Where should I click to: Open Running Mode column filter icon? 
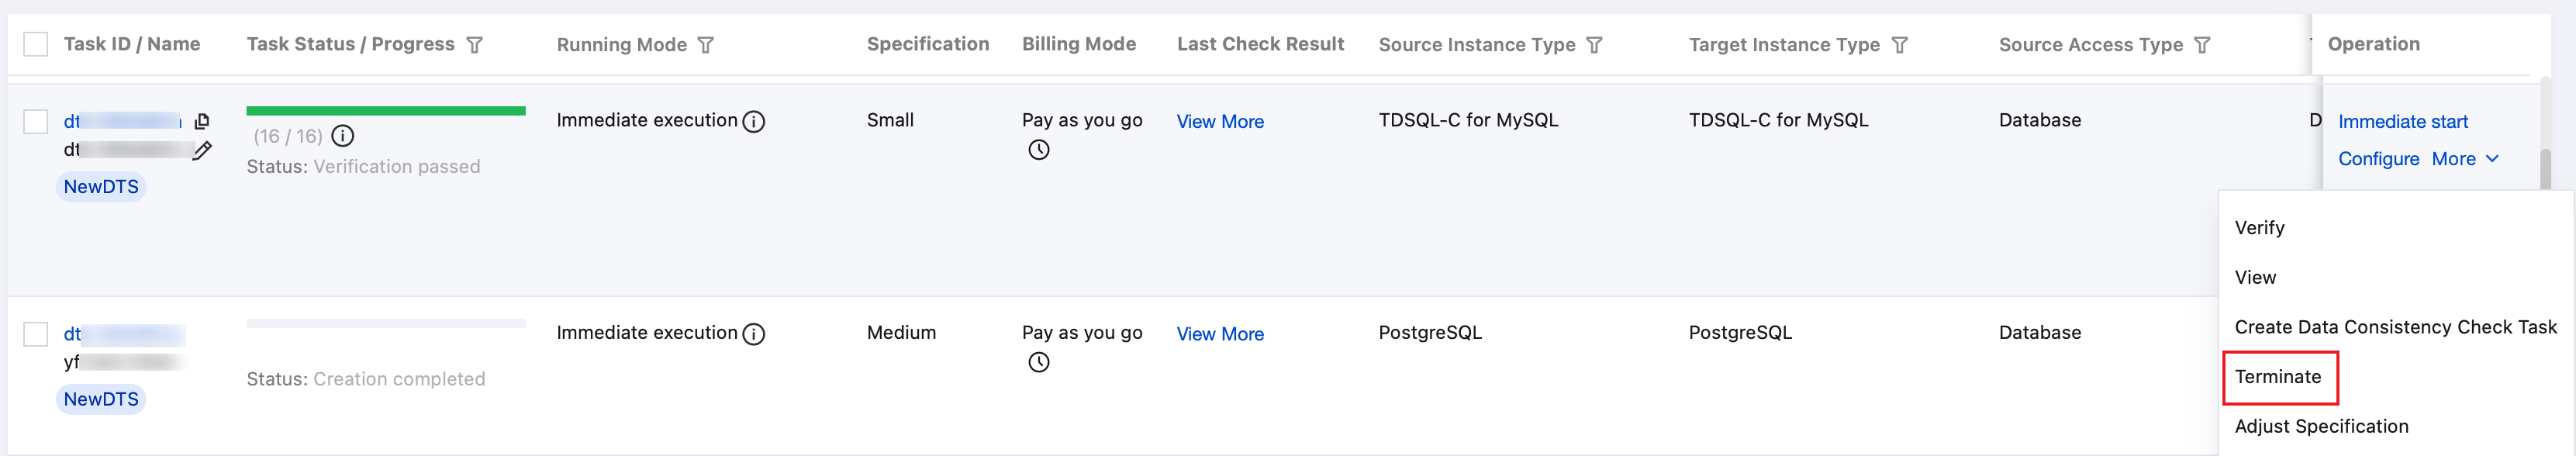[x=706, y=45]
